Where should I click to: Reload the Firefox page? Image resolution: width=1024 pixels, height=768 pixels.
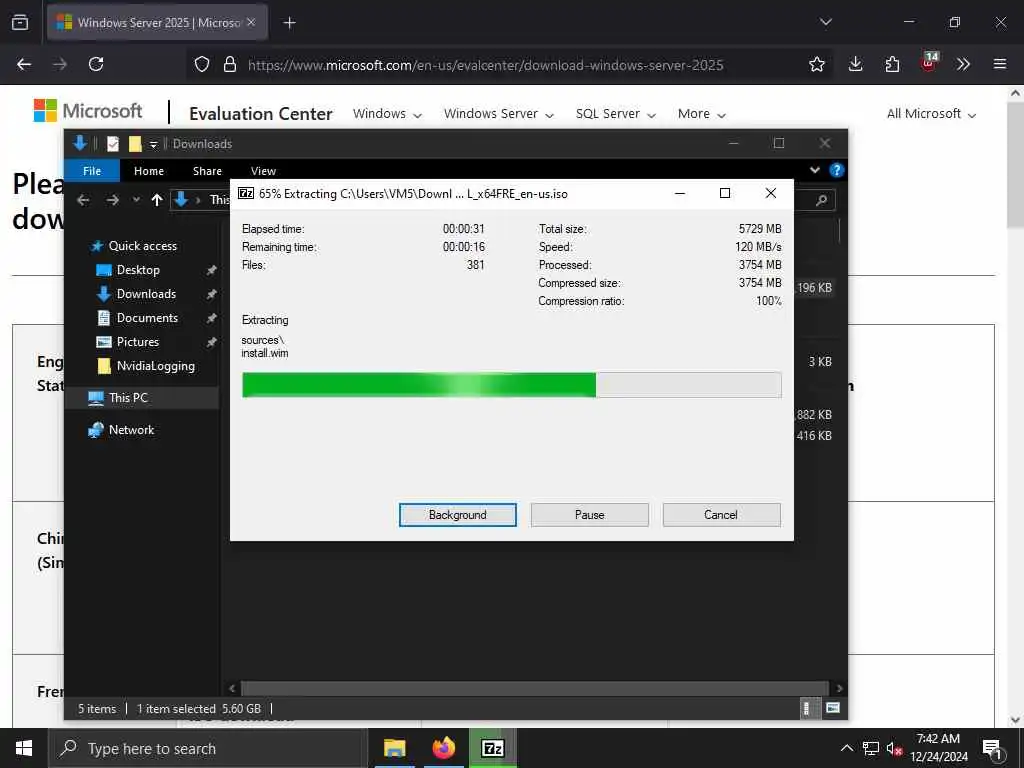[x=96, y=64]
